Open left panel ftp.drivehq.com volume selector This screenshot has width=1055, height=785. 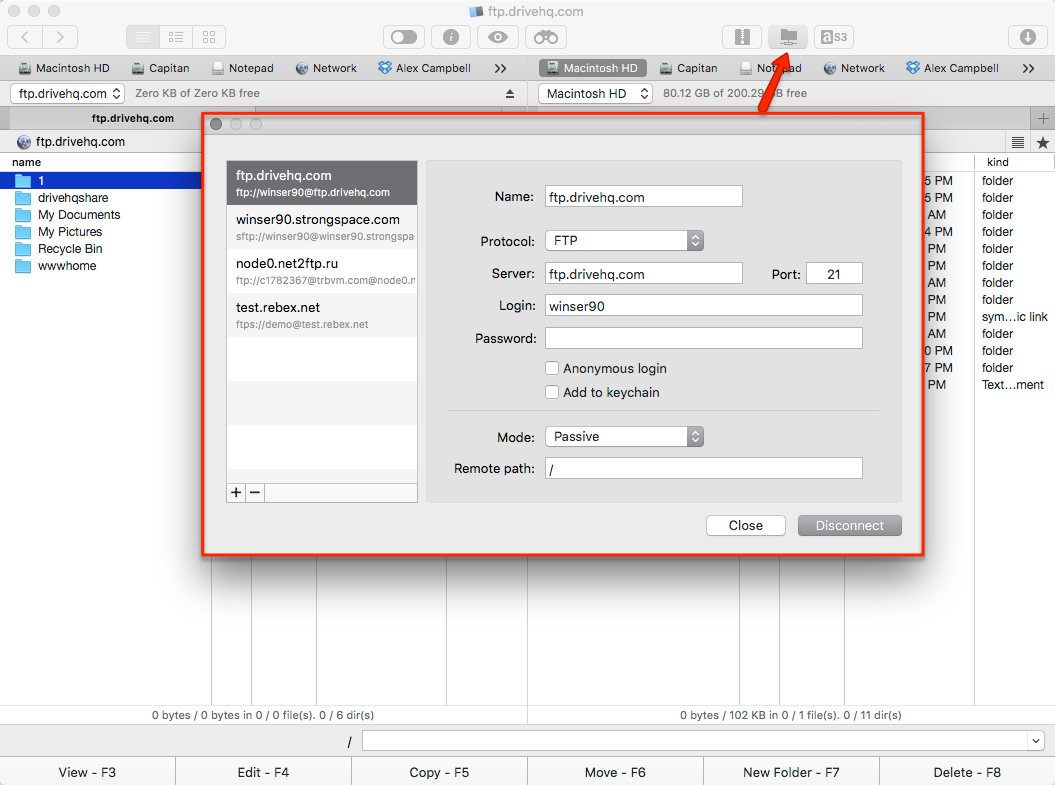tap(67, 94)
